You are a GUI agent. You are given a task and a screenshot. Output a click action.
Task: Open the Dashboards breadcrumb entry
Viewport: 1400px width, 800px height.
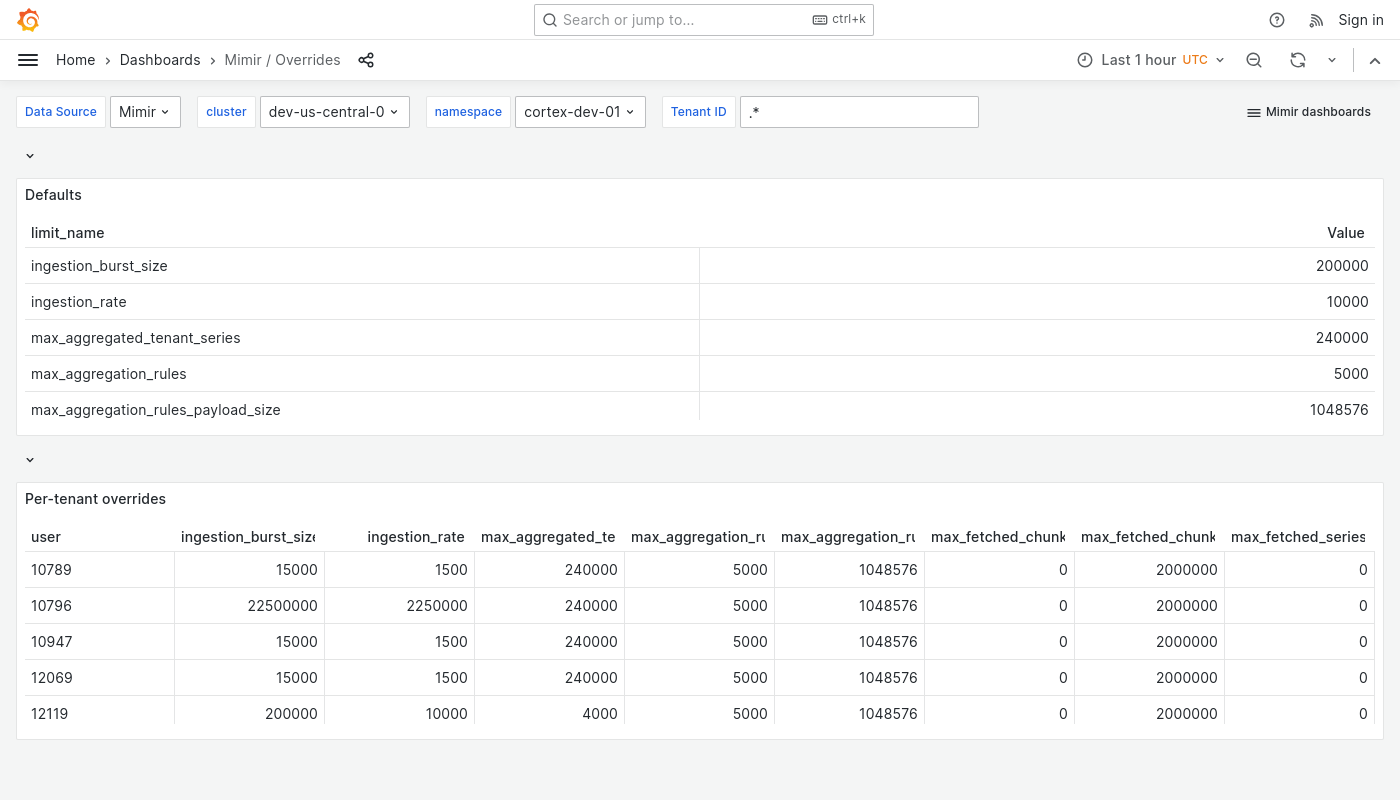pyautogui.click(x=160, y=60)
